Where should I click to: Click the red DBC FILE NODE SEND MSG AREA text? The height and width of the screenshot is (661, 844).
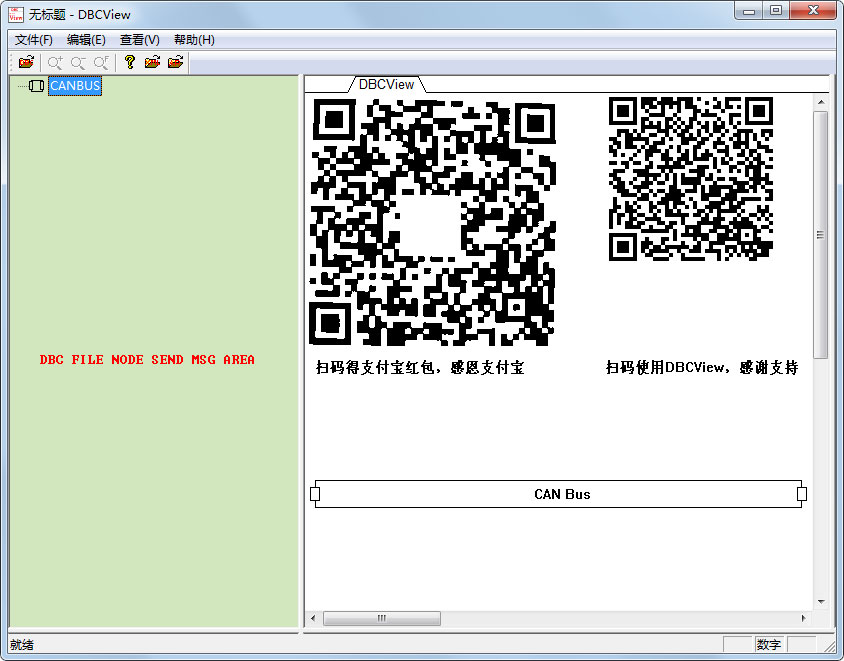coord(147,360)
